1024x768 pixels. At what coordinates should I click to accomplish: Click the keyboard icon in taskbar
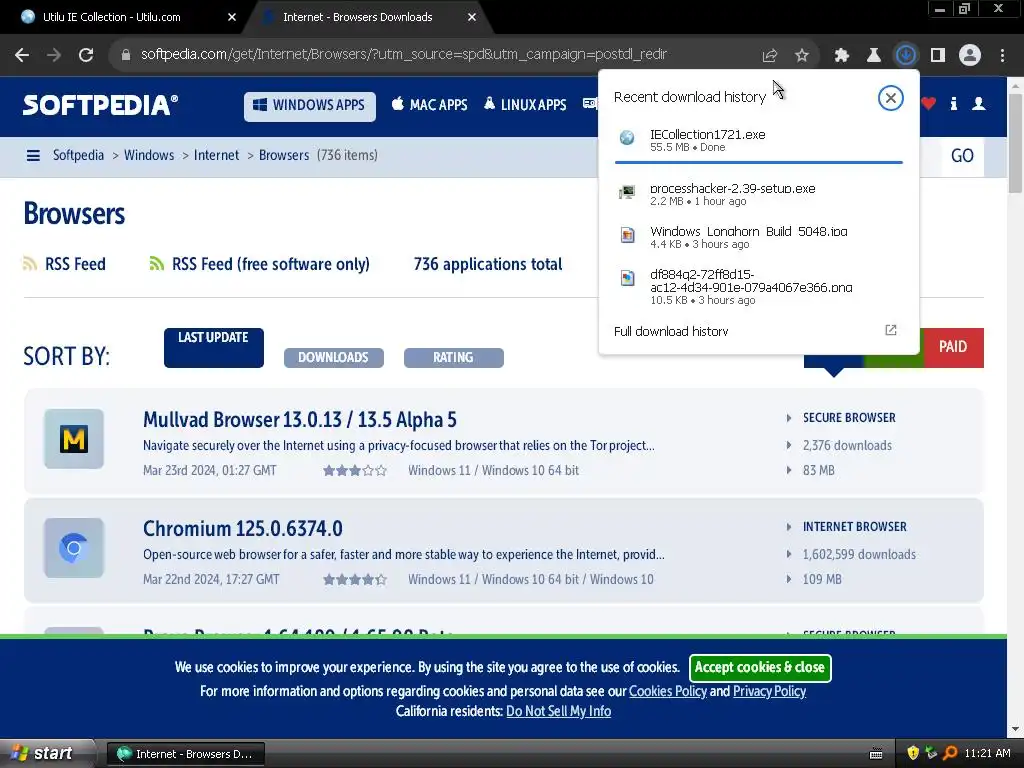pos(876,754)
